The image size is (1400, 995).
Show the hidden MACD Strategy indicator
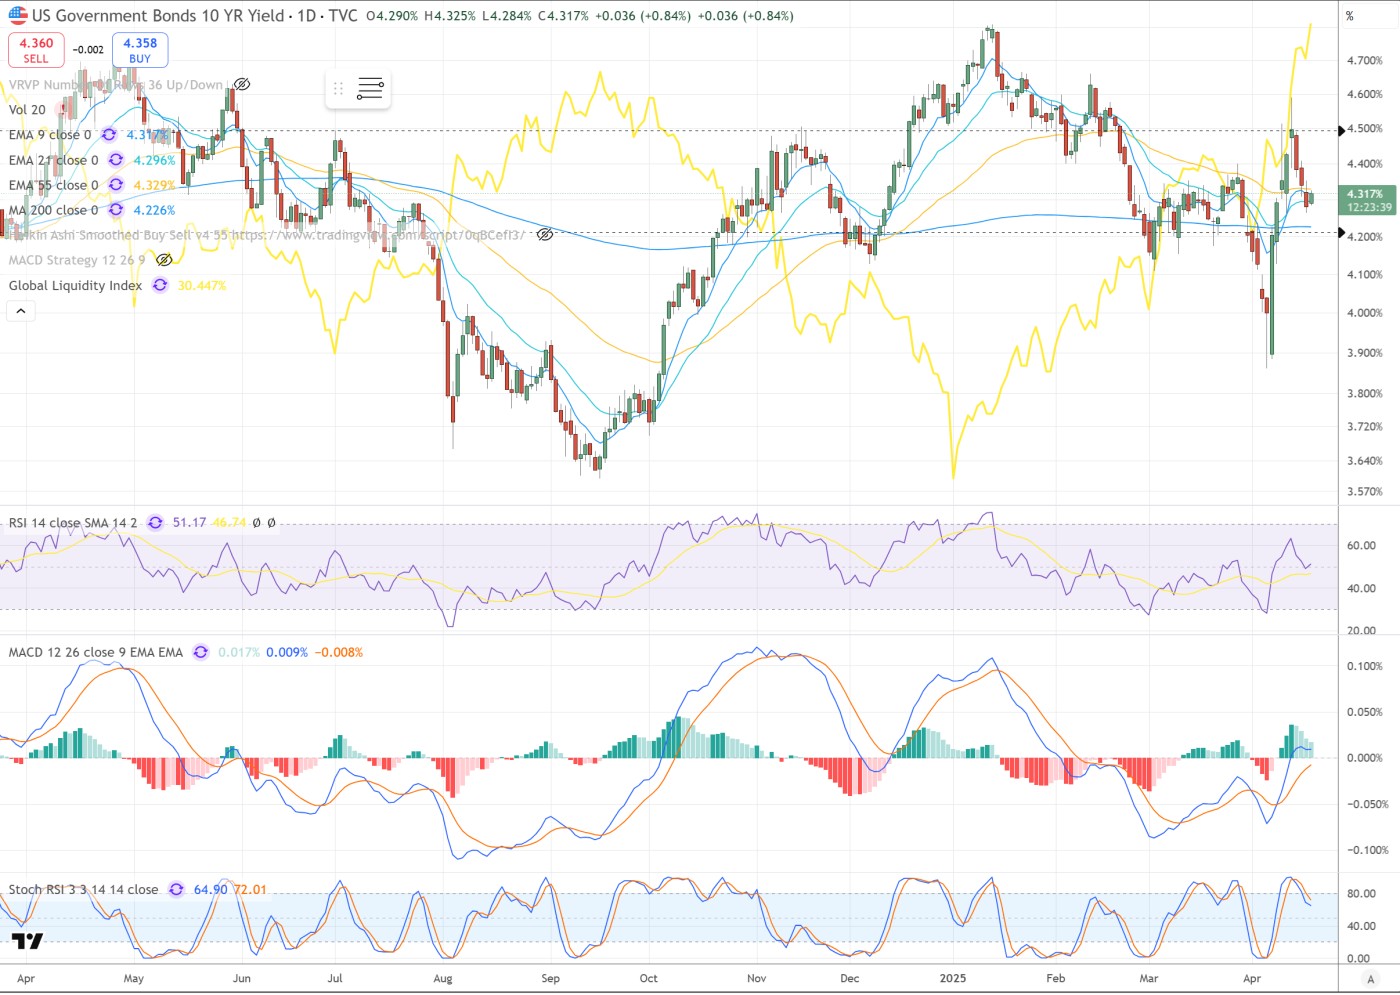(164, 260)
